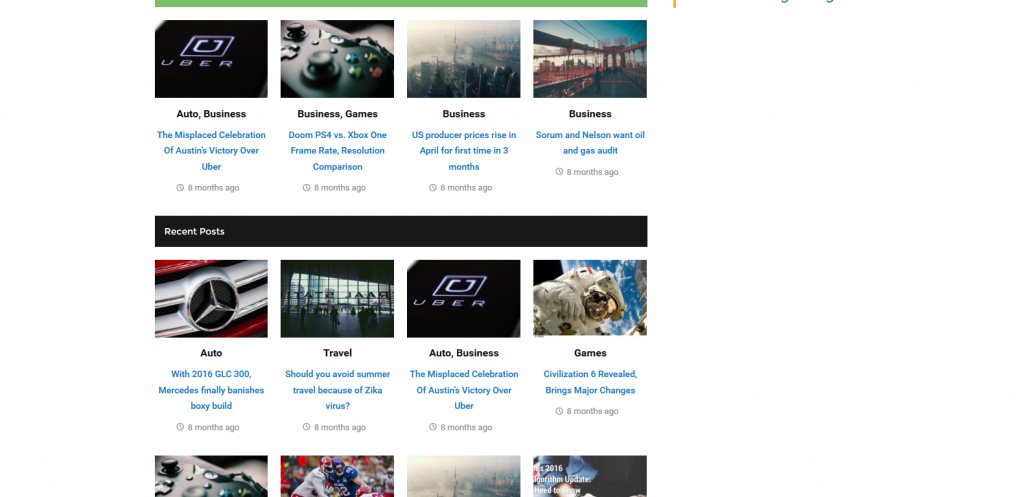
Task: Click the clock icon below US producer prices post
Action: (x=433, y=188)
